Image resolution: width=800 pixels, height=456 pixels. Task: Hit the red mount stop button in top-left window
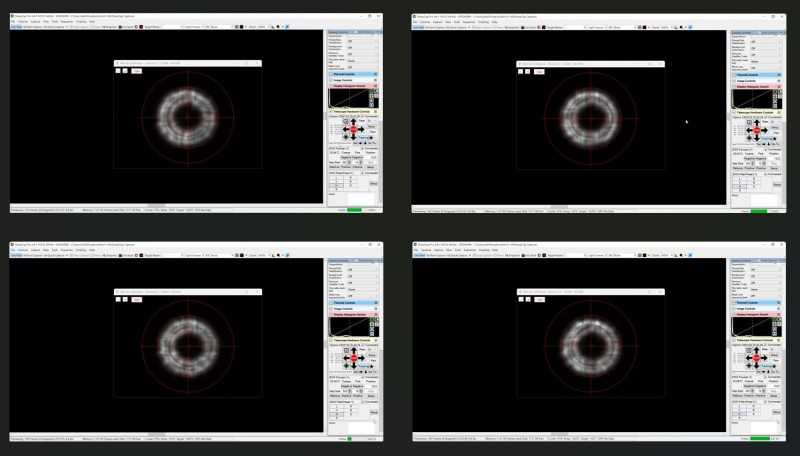pyautogui.click(x=354, y=130)
